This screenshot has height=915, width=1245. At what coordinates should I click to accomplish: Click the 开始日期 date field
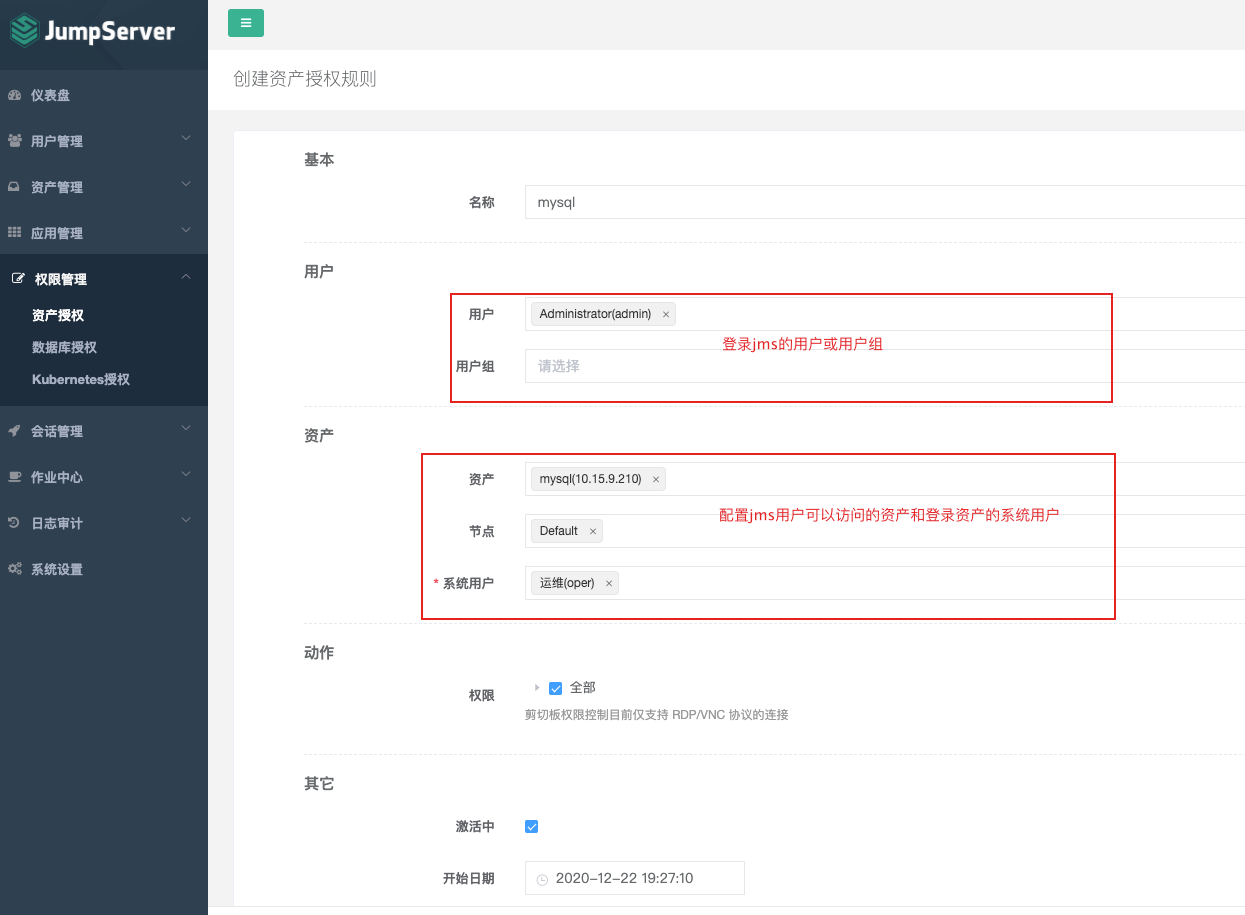coord(635,878)
